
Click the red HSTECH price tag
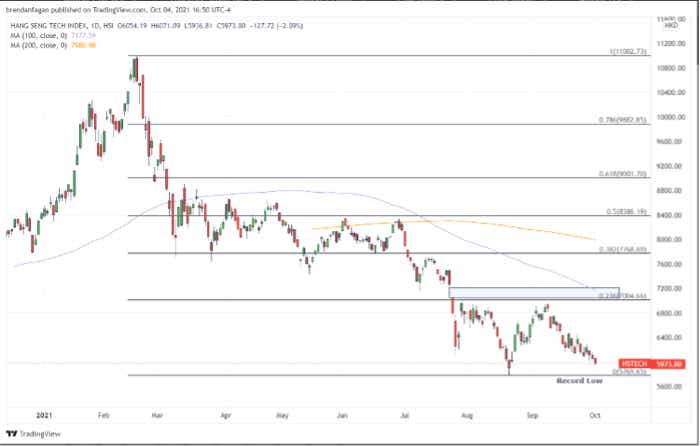point(652,364)
